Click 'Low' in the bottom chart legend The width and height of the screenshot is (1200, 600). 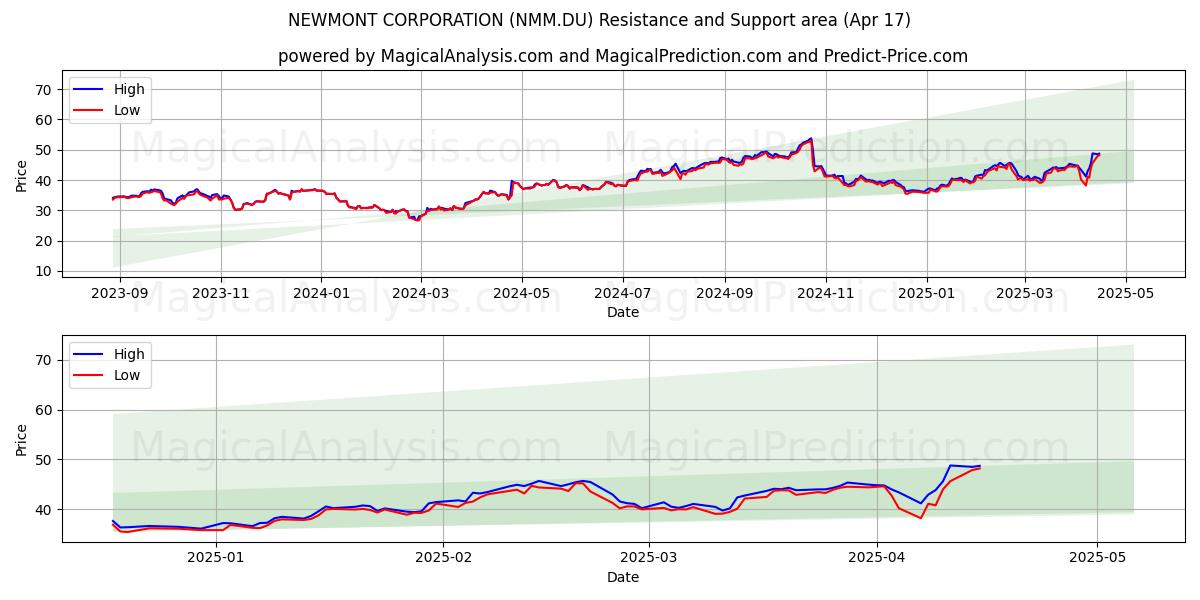127,375
